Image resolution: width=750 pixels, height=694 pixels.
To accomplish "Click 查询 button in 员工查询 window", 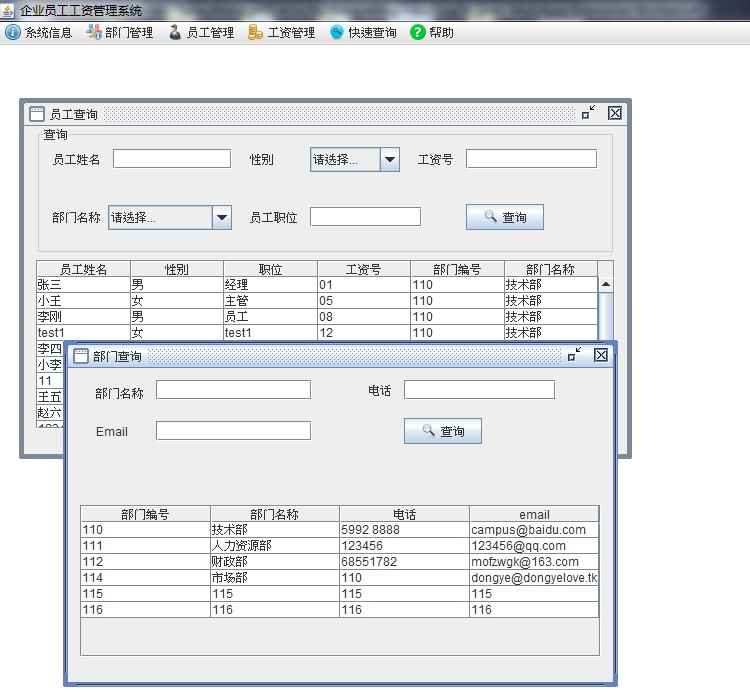I will pyautogui.click(x=505, y=217).
